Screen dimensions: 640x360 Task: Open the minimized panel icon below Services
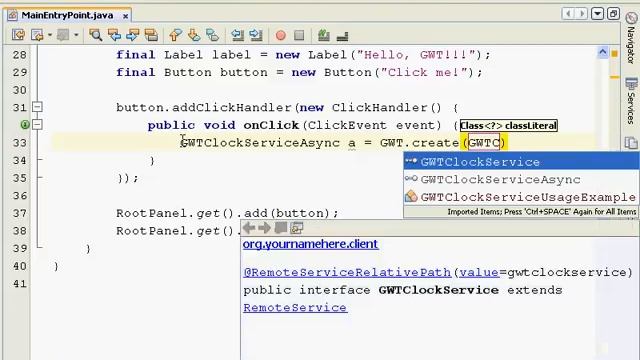(x=631, y=143)
